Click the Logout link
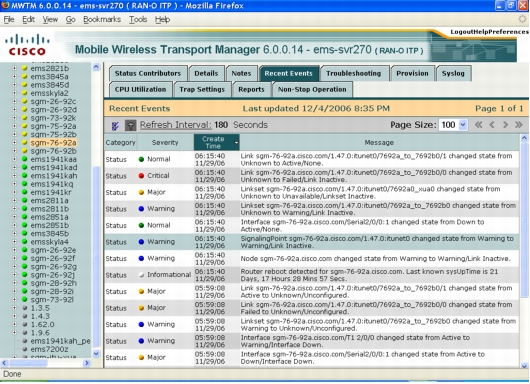This screenshot has height=384, width=530. click(462, 32)
